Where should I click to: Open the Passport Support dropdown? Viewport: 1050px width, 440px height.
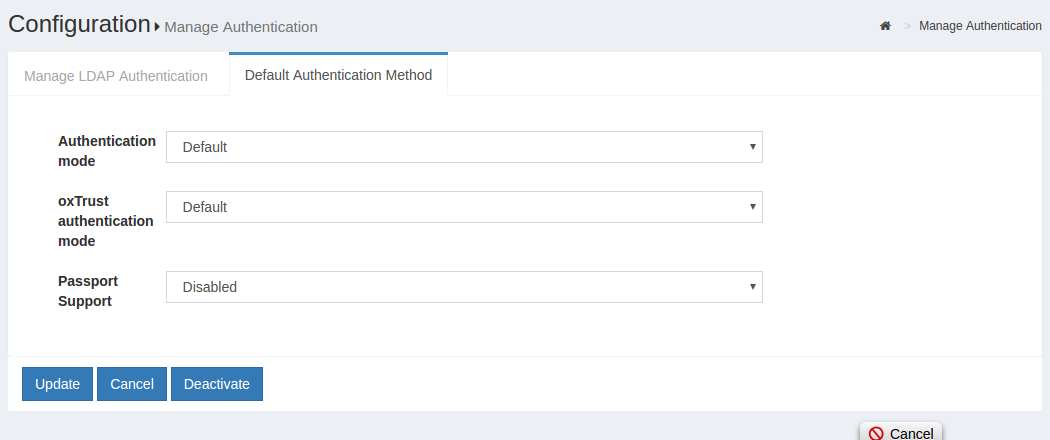click(464, 287)
